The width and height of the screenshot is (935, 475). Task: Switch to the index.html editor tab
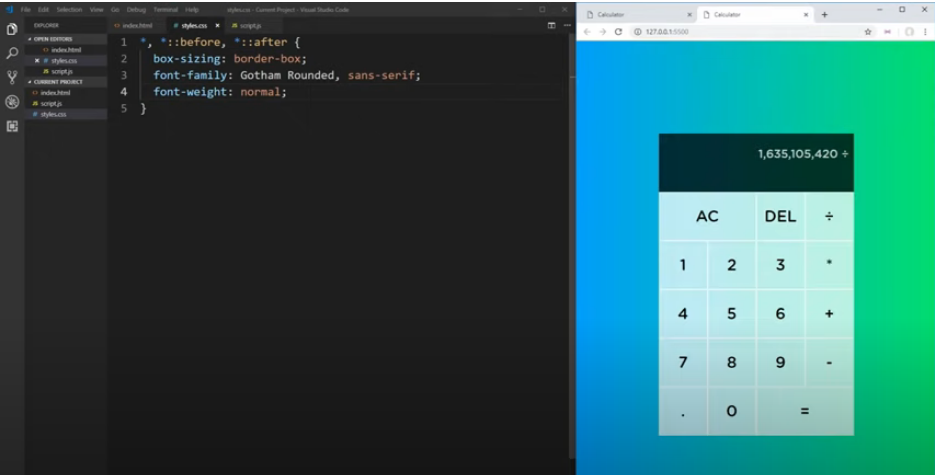tap(137, 25)
